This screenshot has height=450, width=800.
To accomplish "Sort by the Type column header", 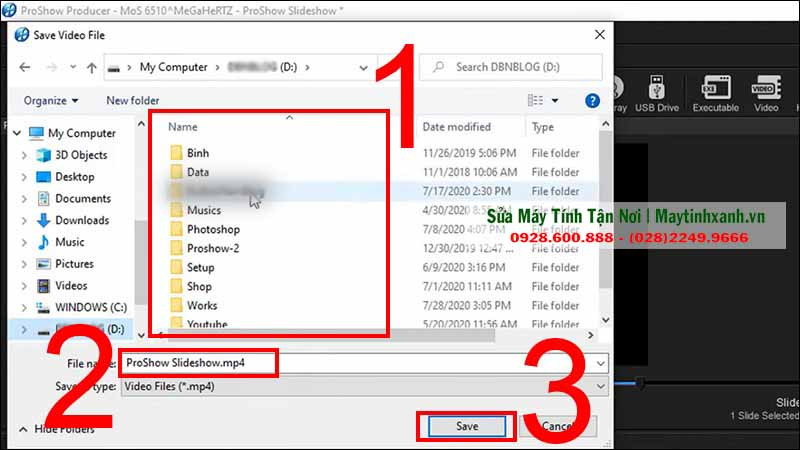I will (542, 127).
